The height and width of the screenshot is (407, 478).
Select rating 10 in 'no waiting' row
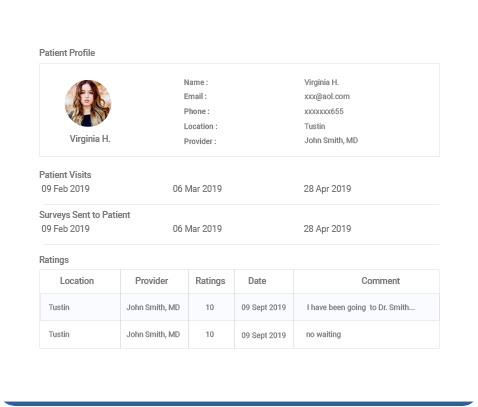pyautogui.click(x=209, y=334)
